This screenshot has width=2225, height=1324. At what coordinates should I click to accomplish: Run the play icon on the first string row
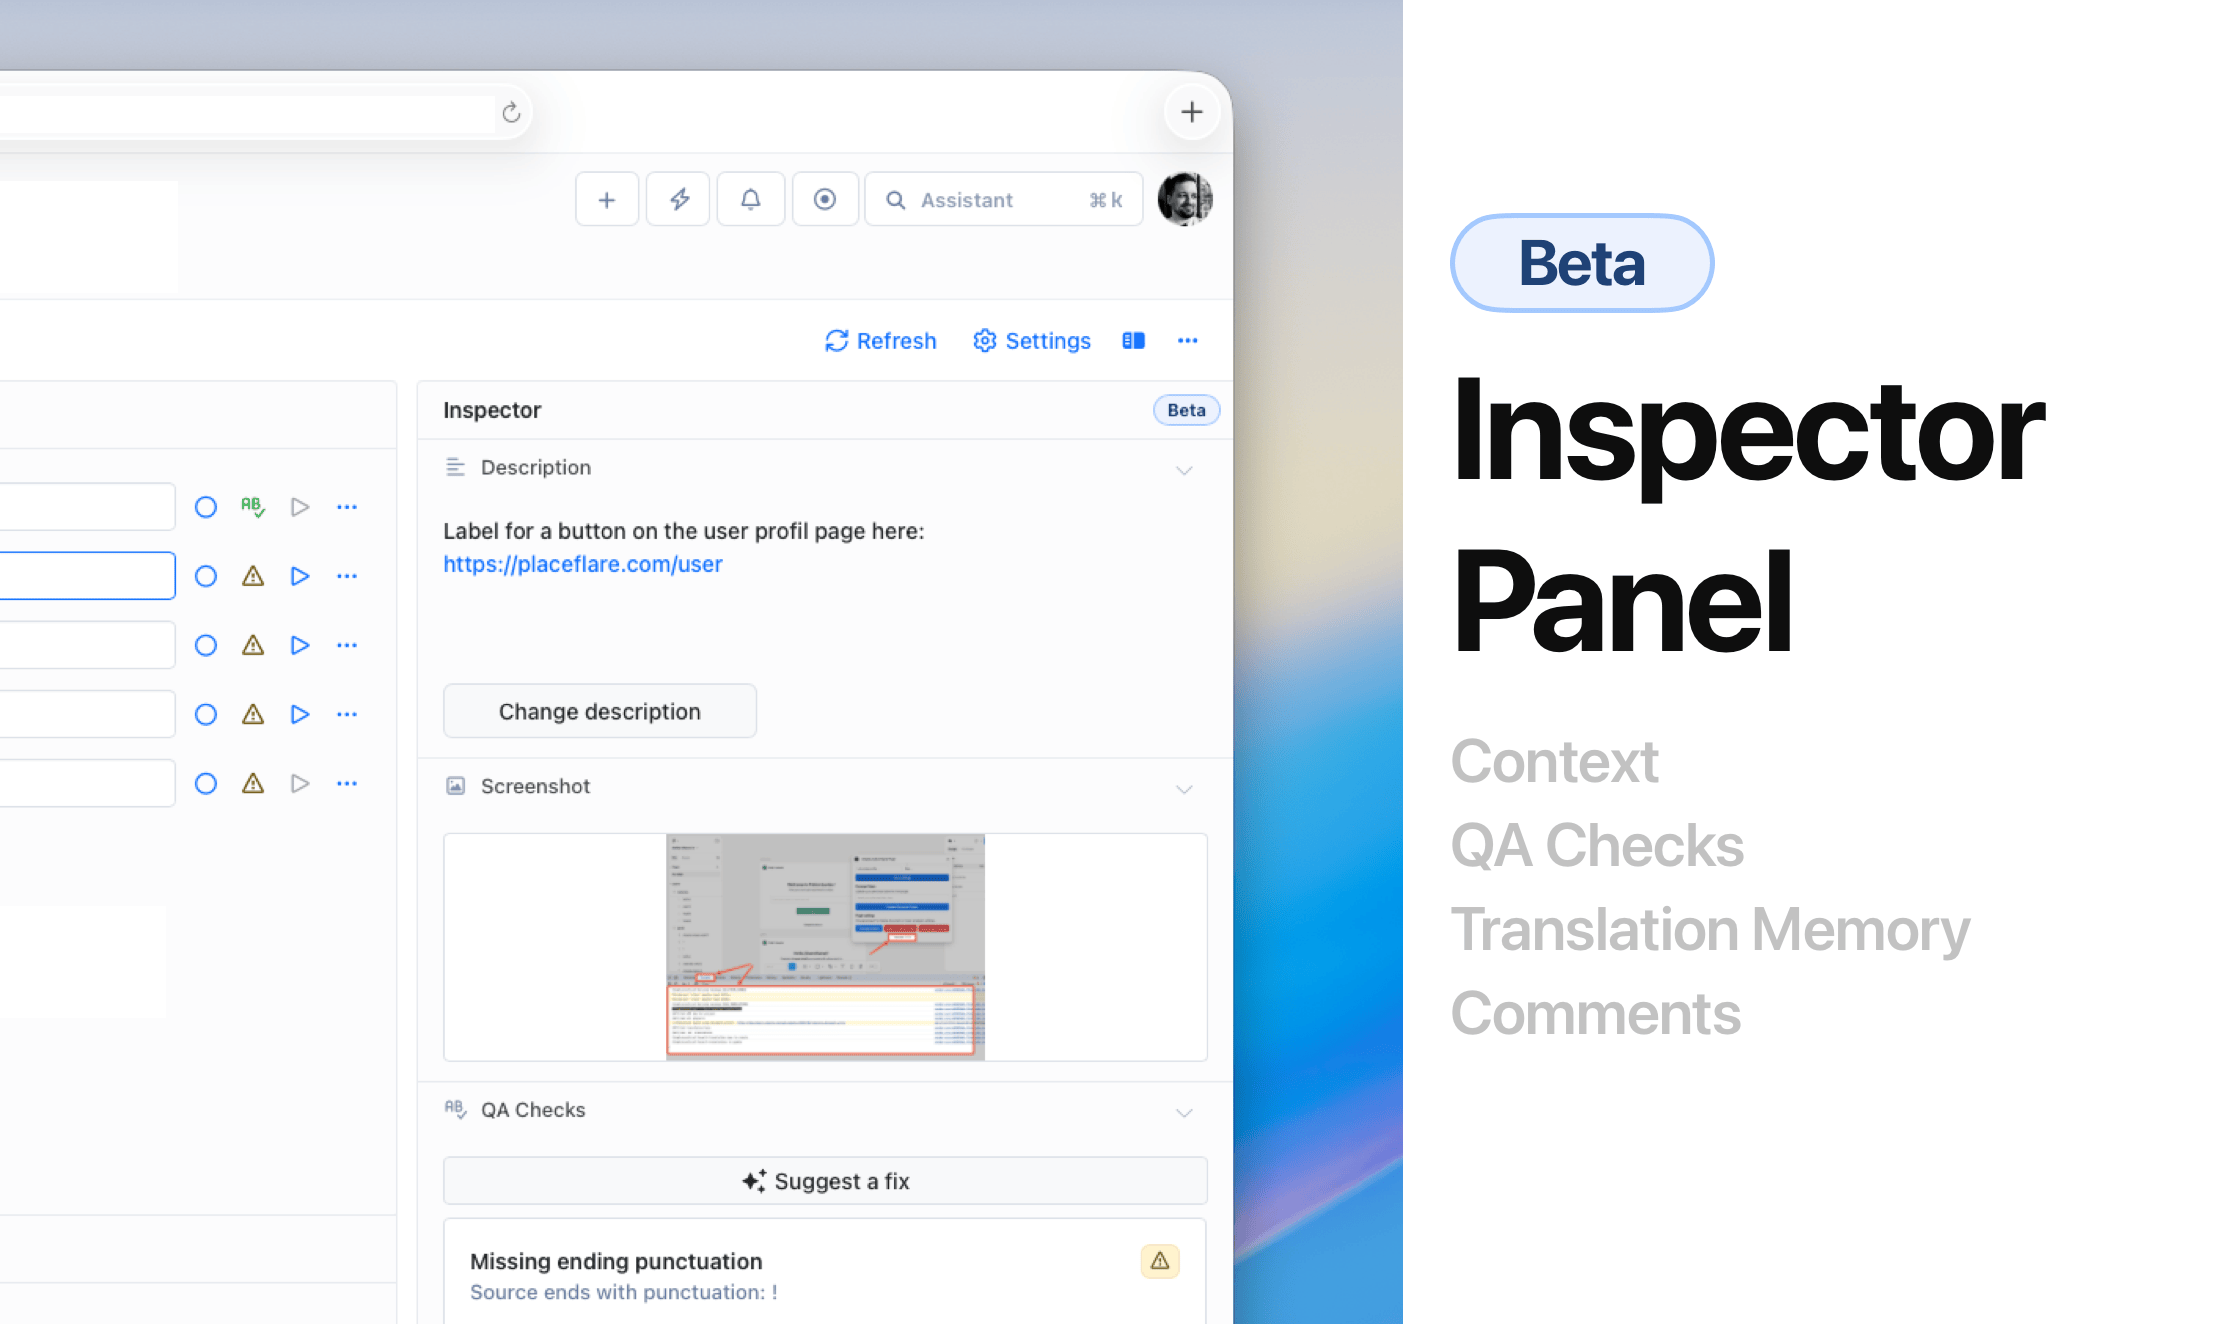tap(299, 506)
